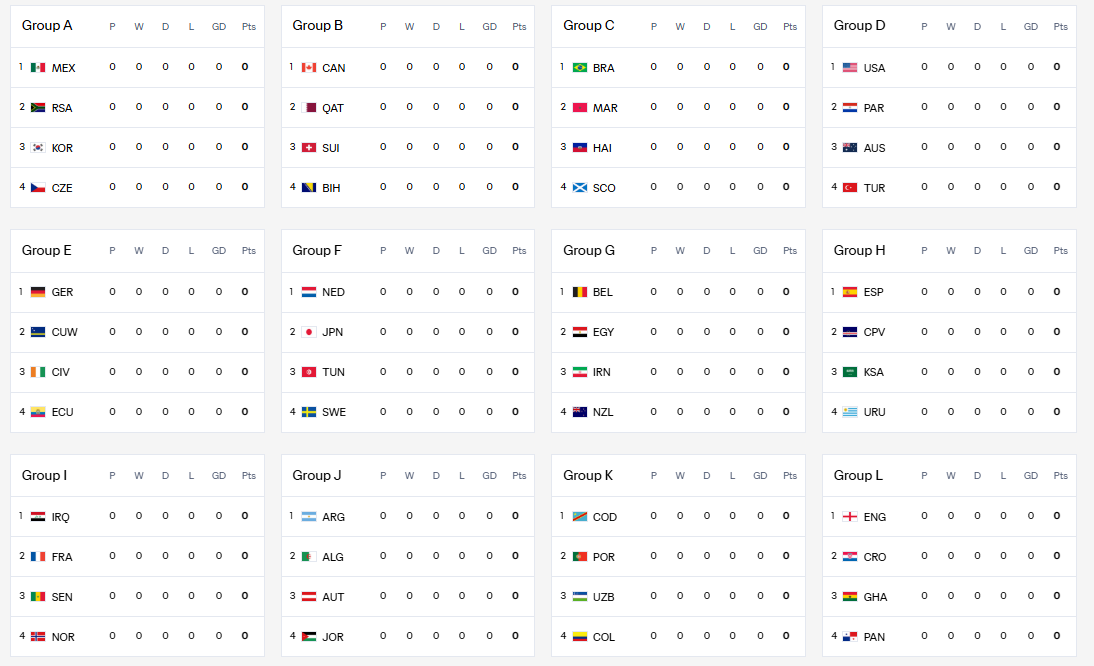
Task: Click the Canada flag icon in Group B
Action: coord(309,68)
